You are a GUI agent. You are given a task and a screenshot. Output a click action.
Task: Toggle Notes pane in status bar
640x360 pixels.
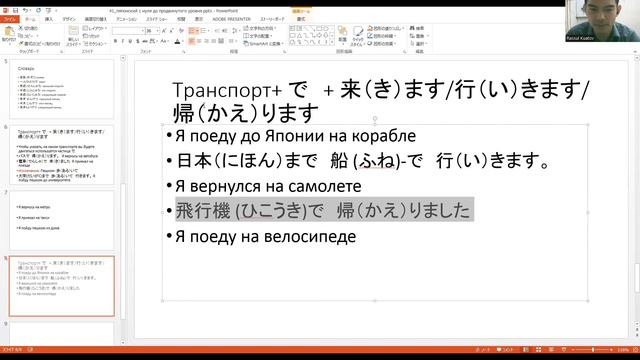(482, 350)
